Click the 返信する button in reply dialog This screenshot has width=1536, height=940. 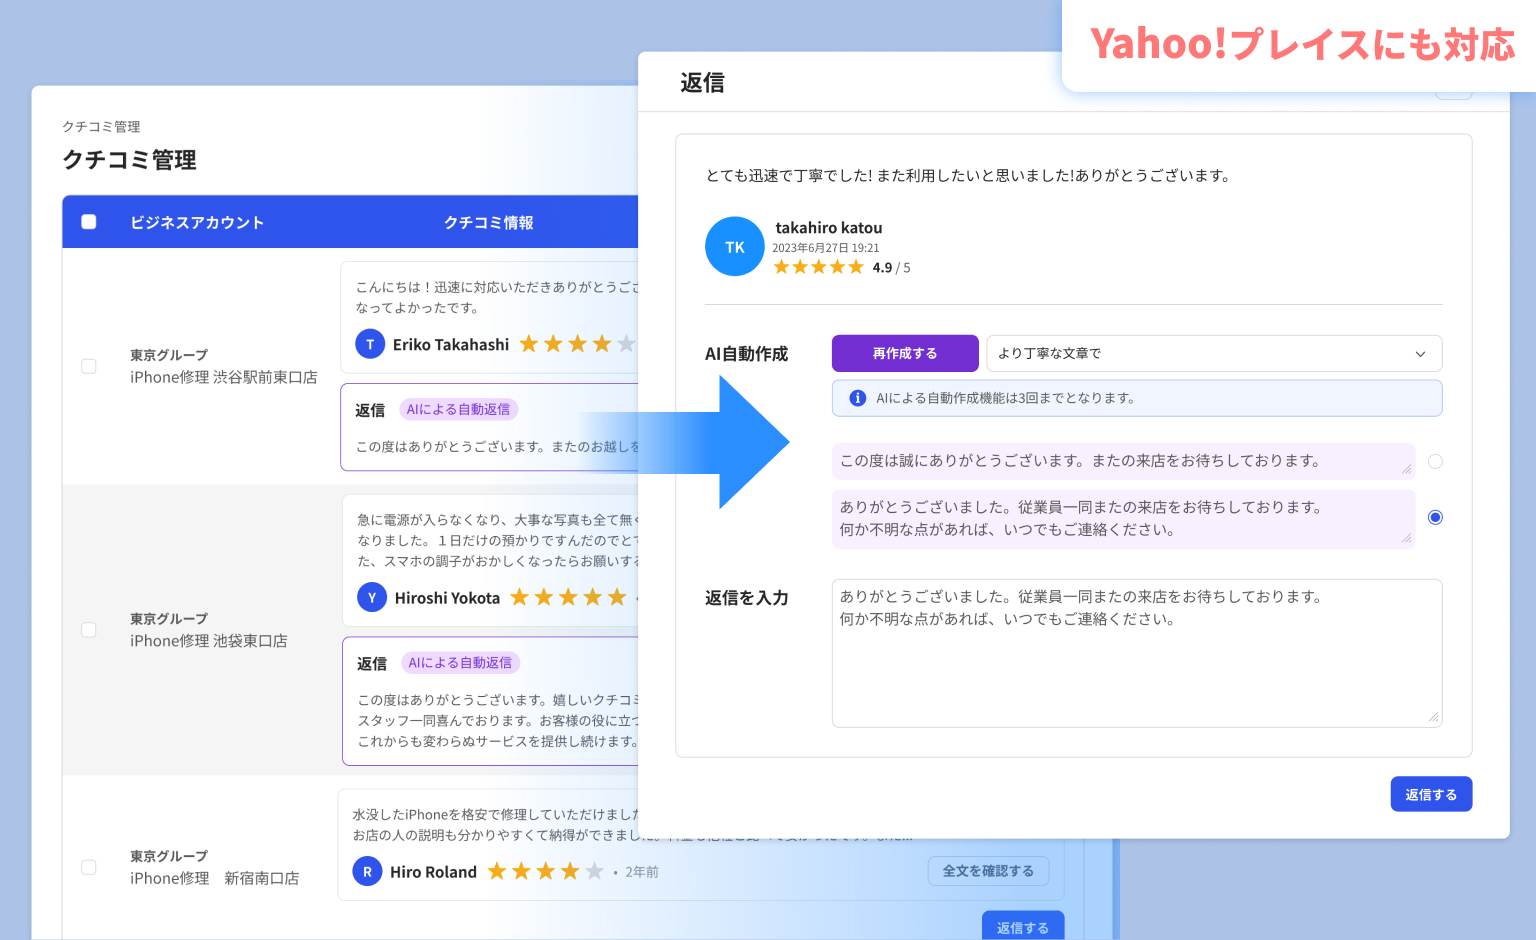(x=1431, y=794)
